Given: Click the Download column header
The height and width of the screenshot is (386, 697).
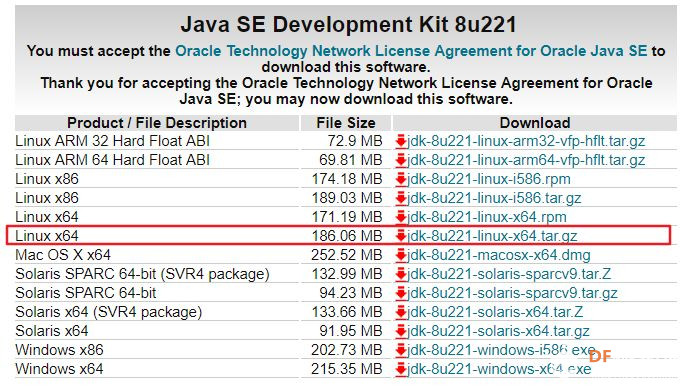Looking at the screenshot, I should coord(535,123).
